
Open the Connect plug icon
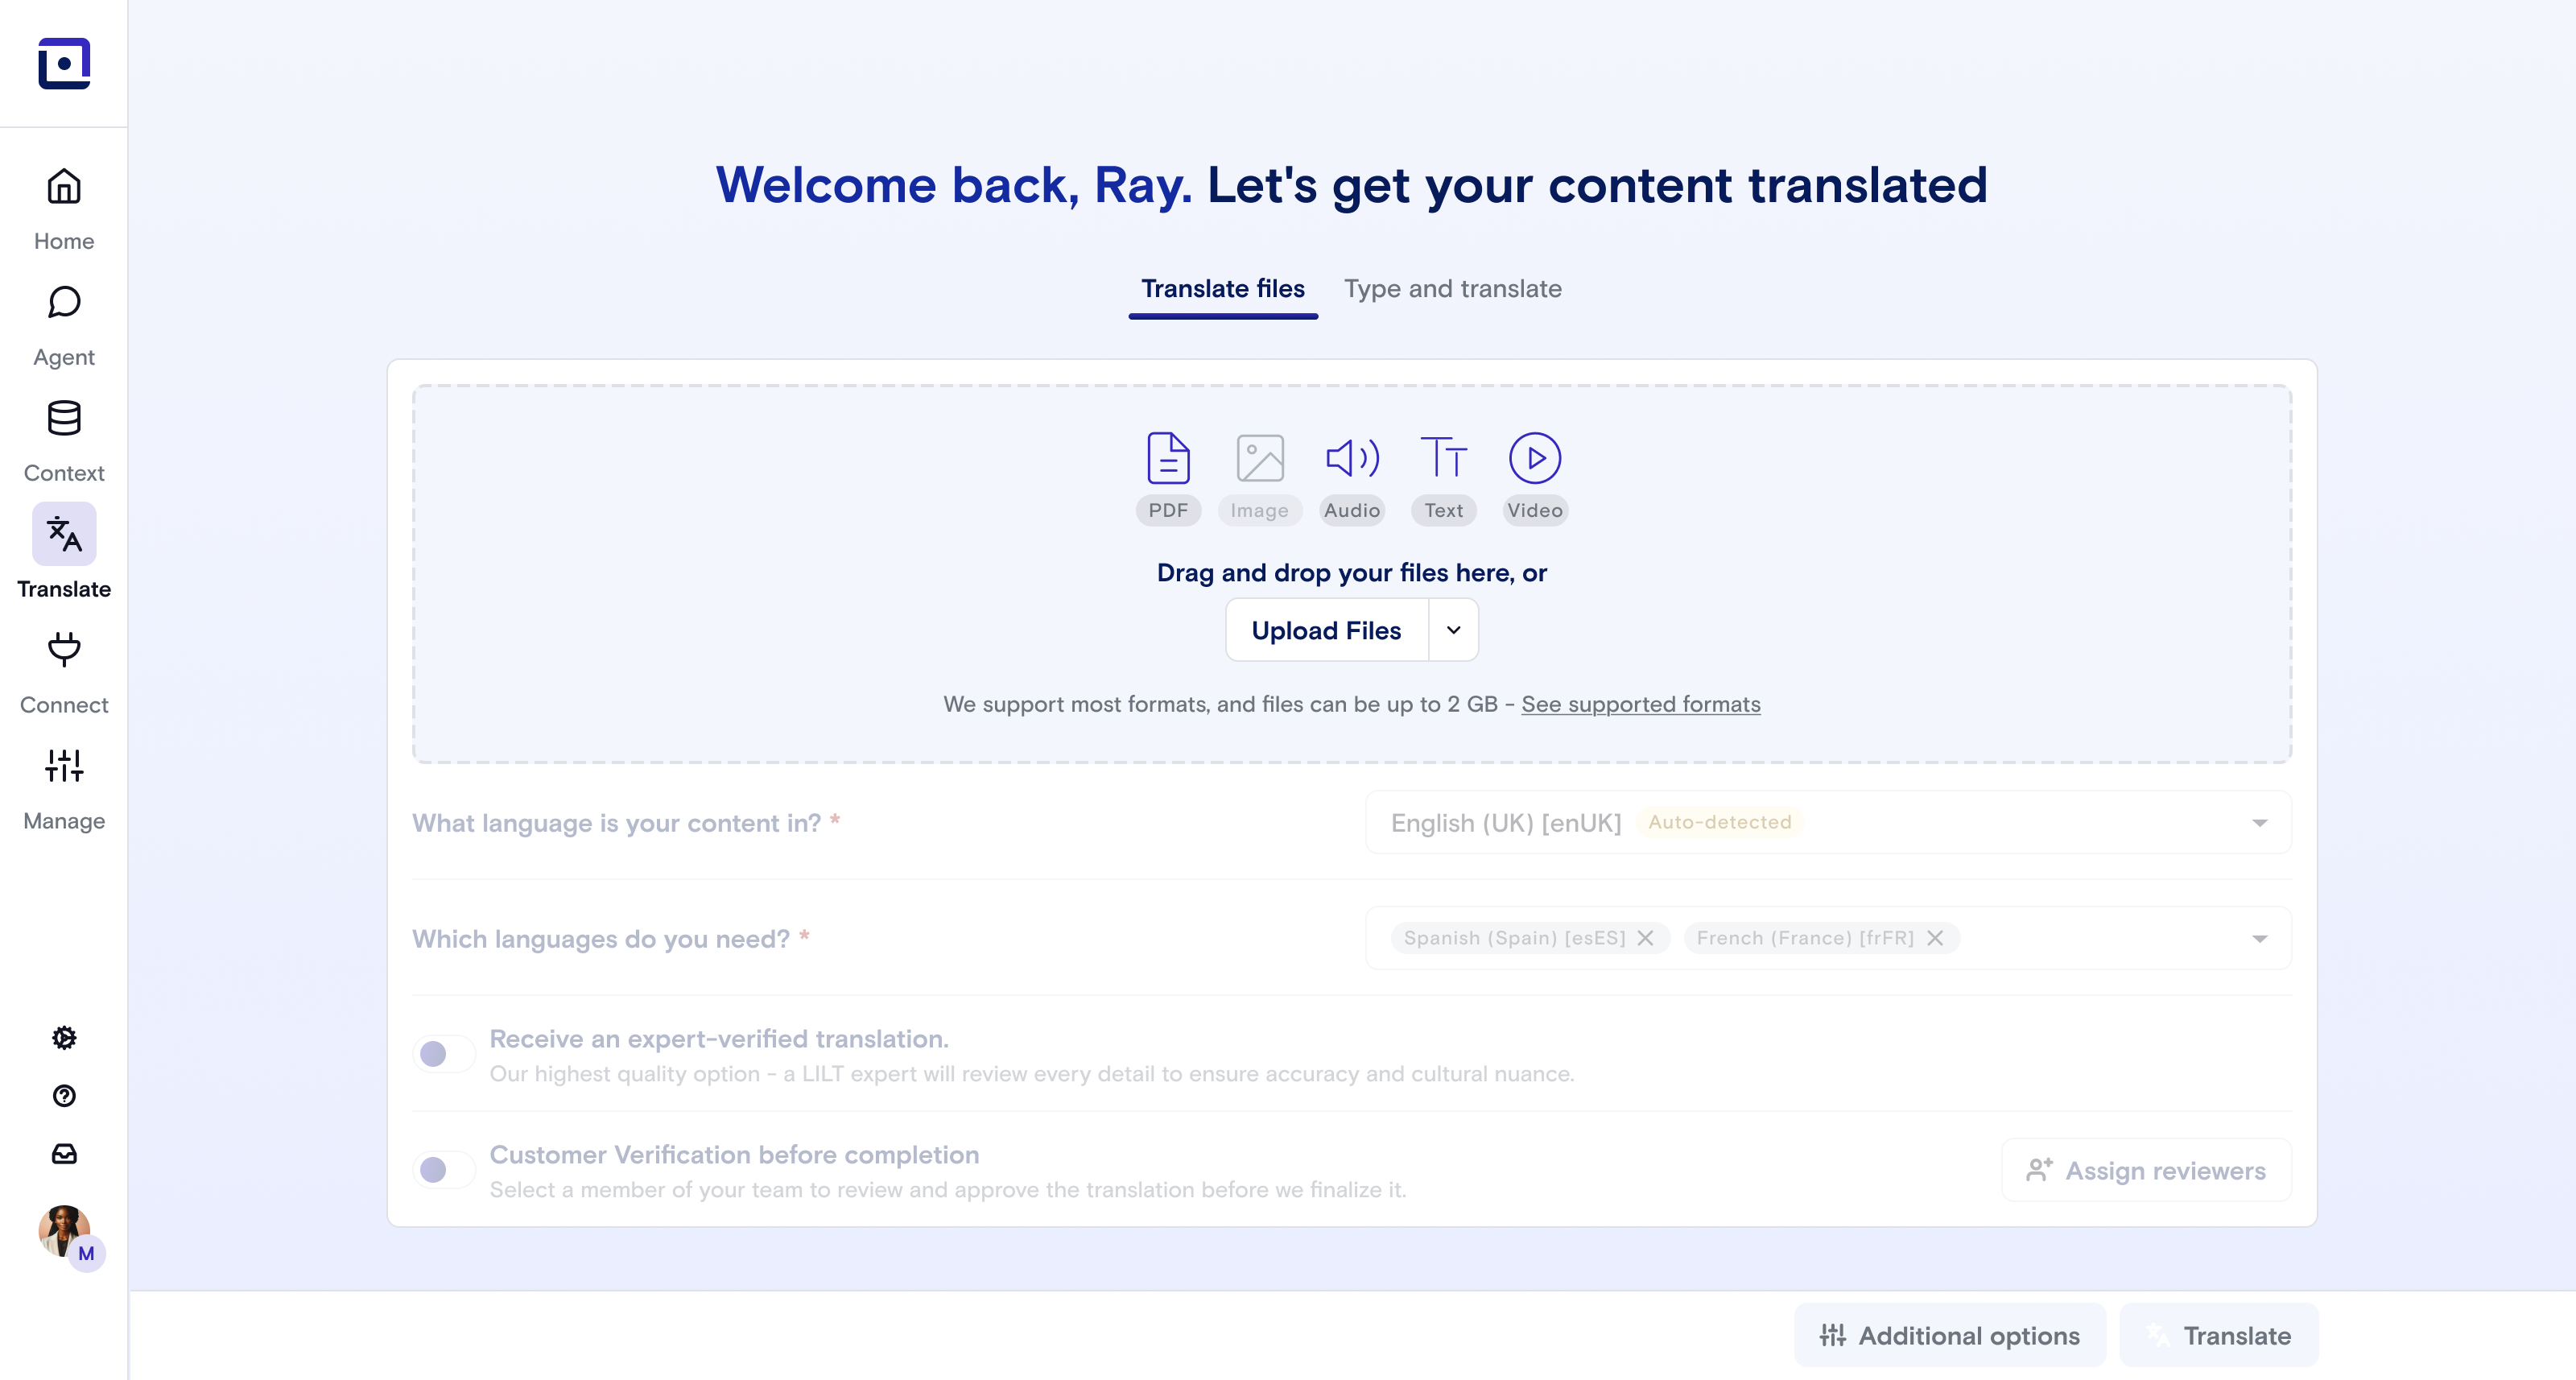tap(64, 651)
